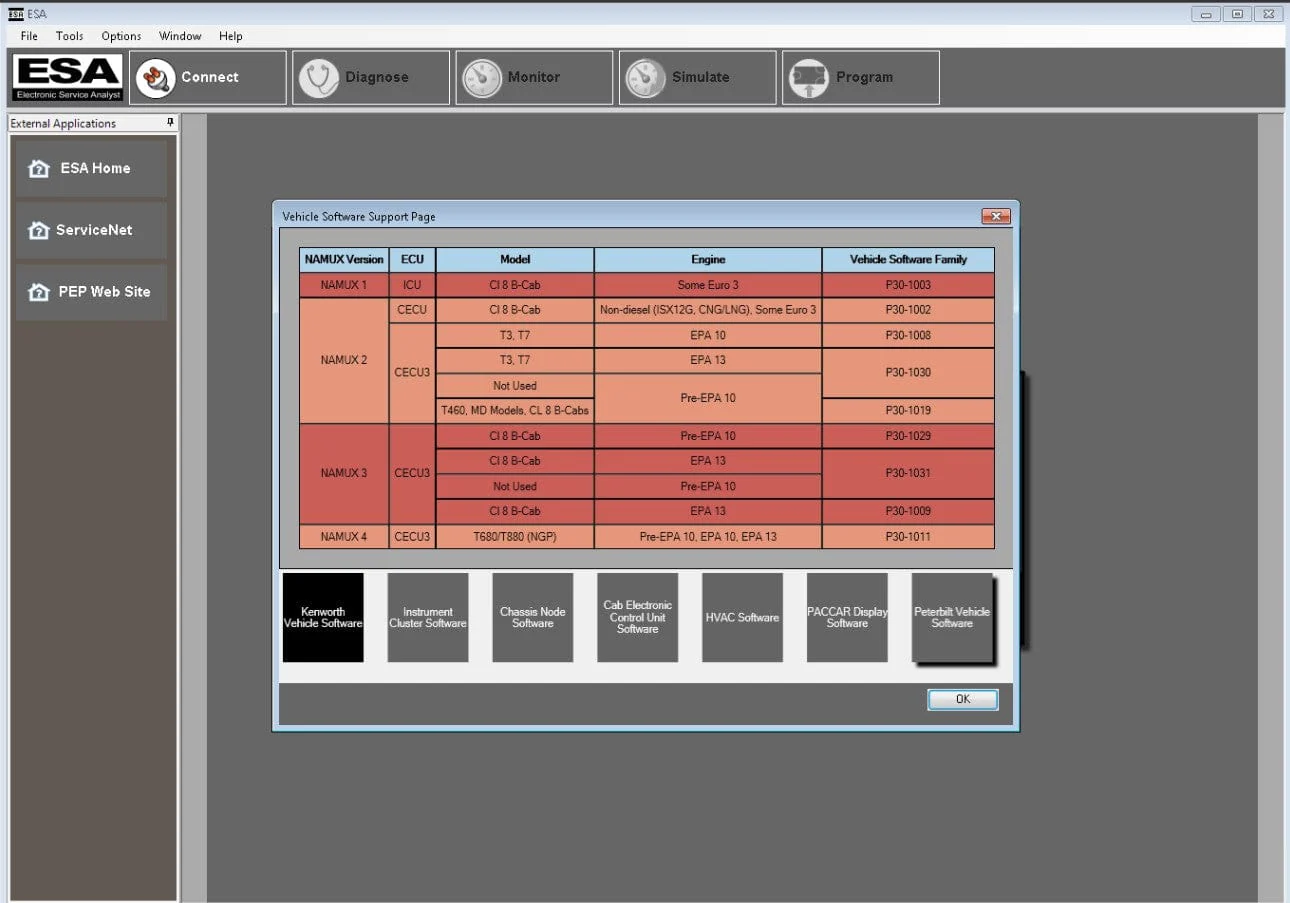Select Instrument Cluster Software tile
Screen dimensions: 1290x903
(428, 617)
